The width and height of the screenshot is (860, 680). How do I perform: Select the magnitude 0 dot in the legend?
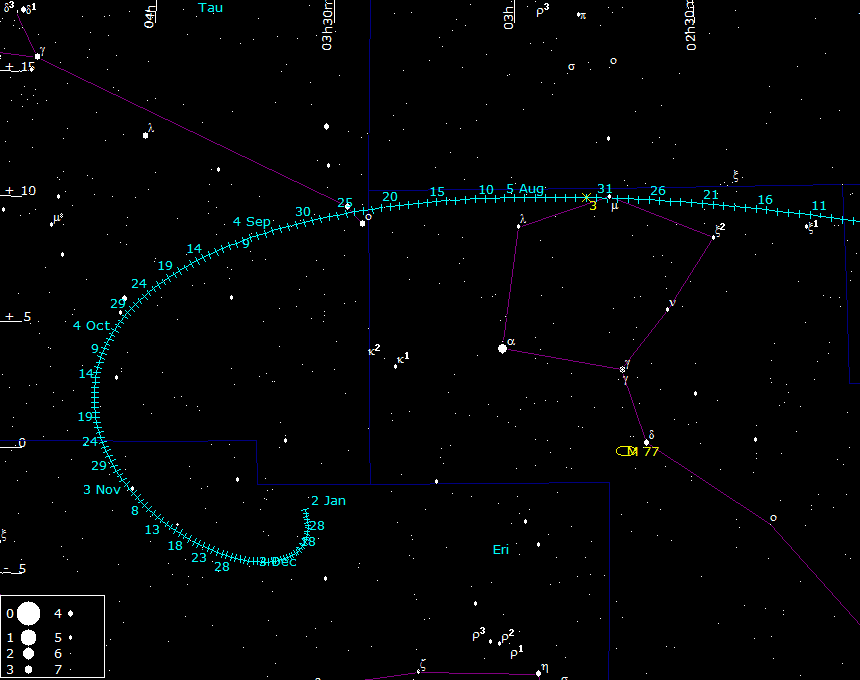click(x=29, y=614)
